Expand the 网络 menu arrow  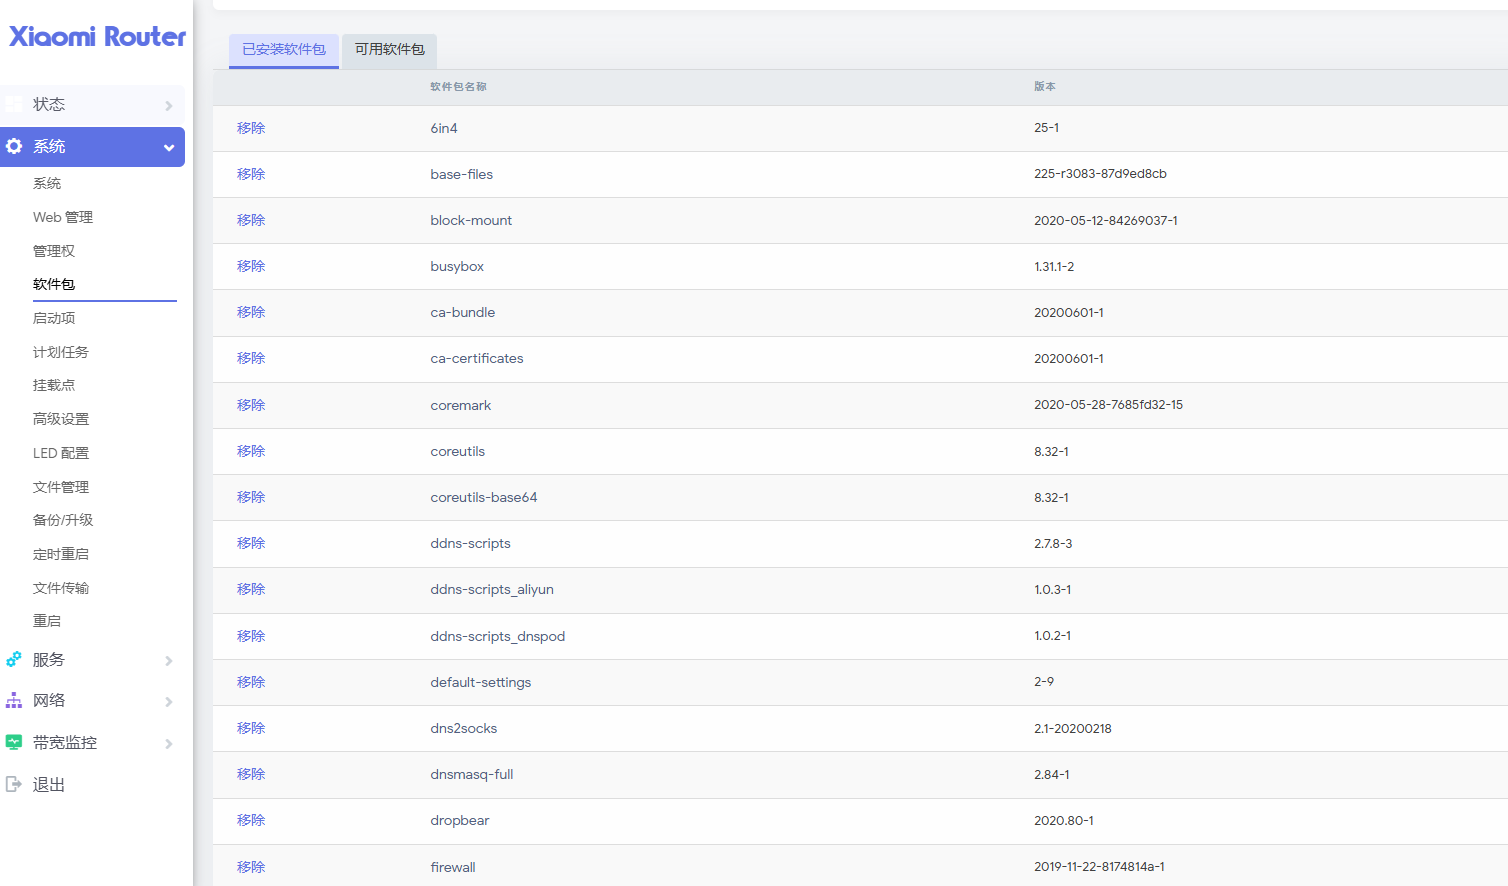(168, 702)
